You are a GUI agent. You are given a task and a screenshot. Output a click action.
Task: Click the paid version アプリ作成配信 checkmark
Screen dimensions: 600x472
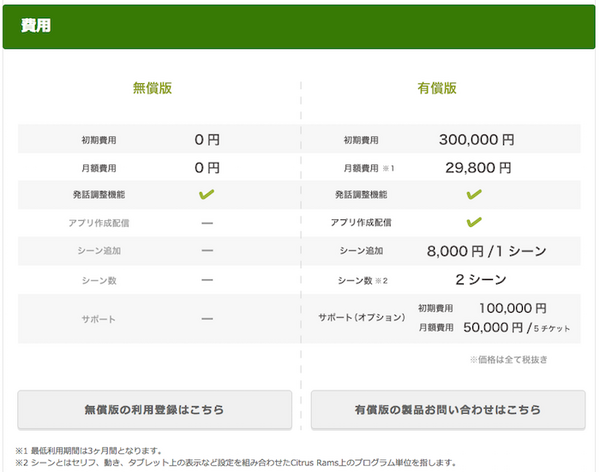(474, 222)
